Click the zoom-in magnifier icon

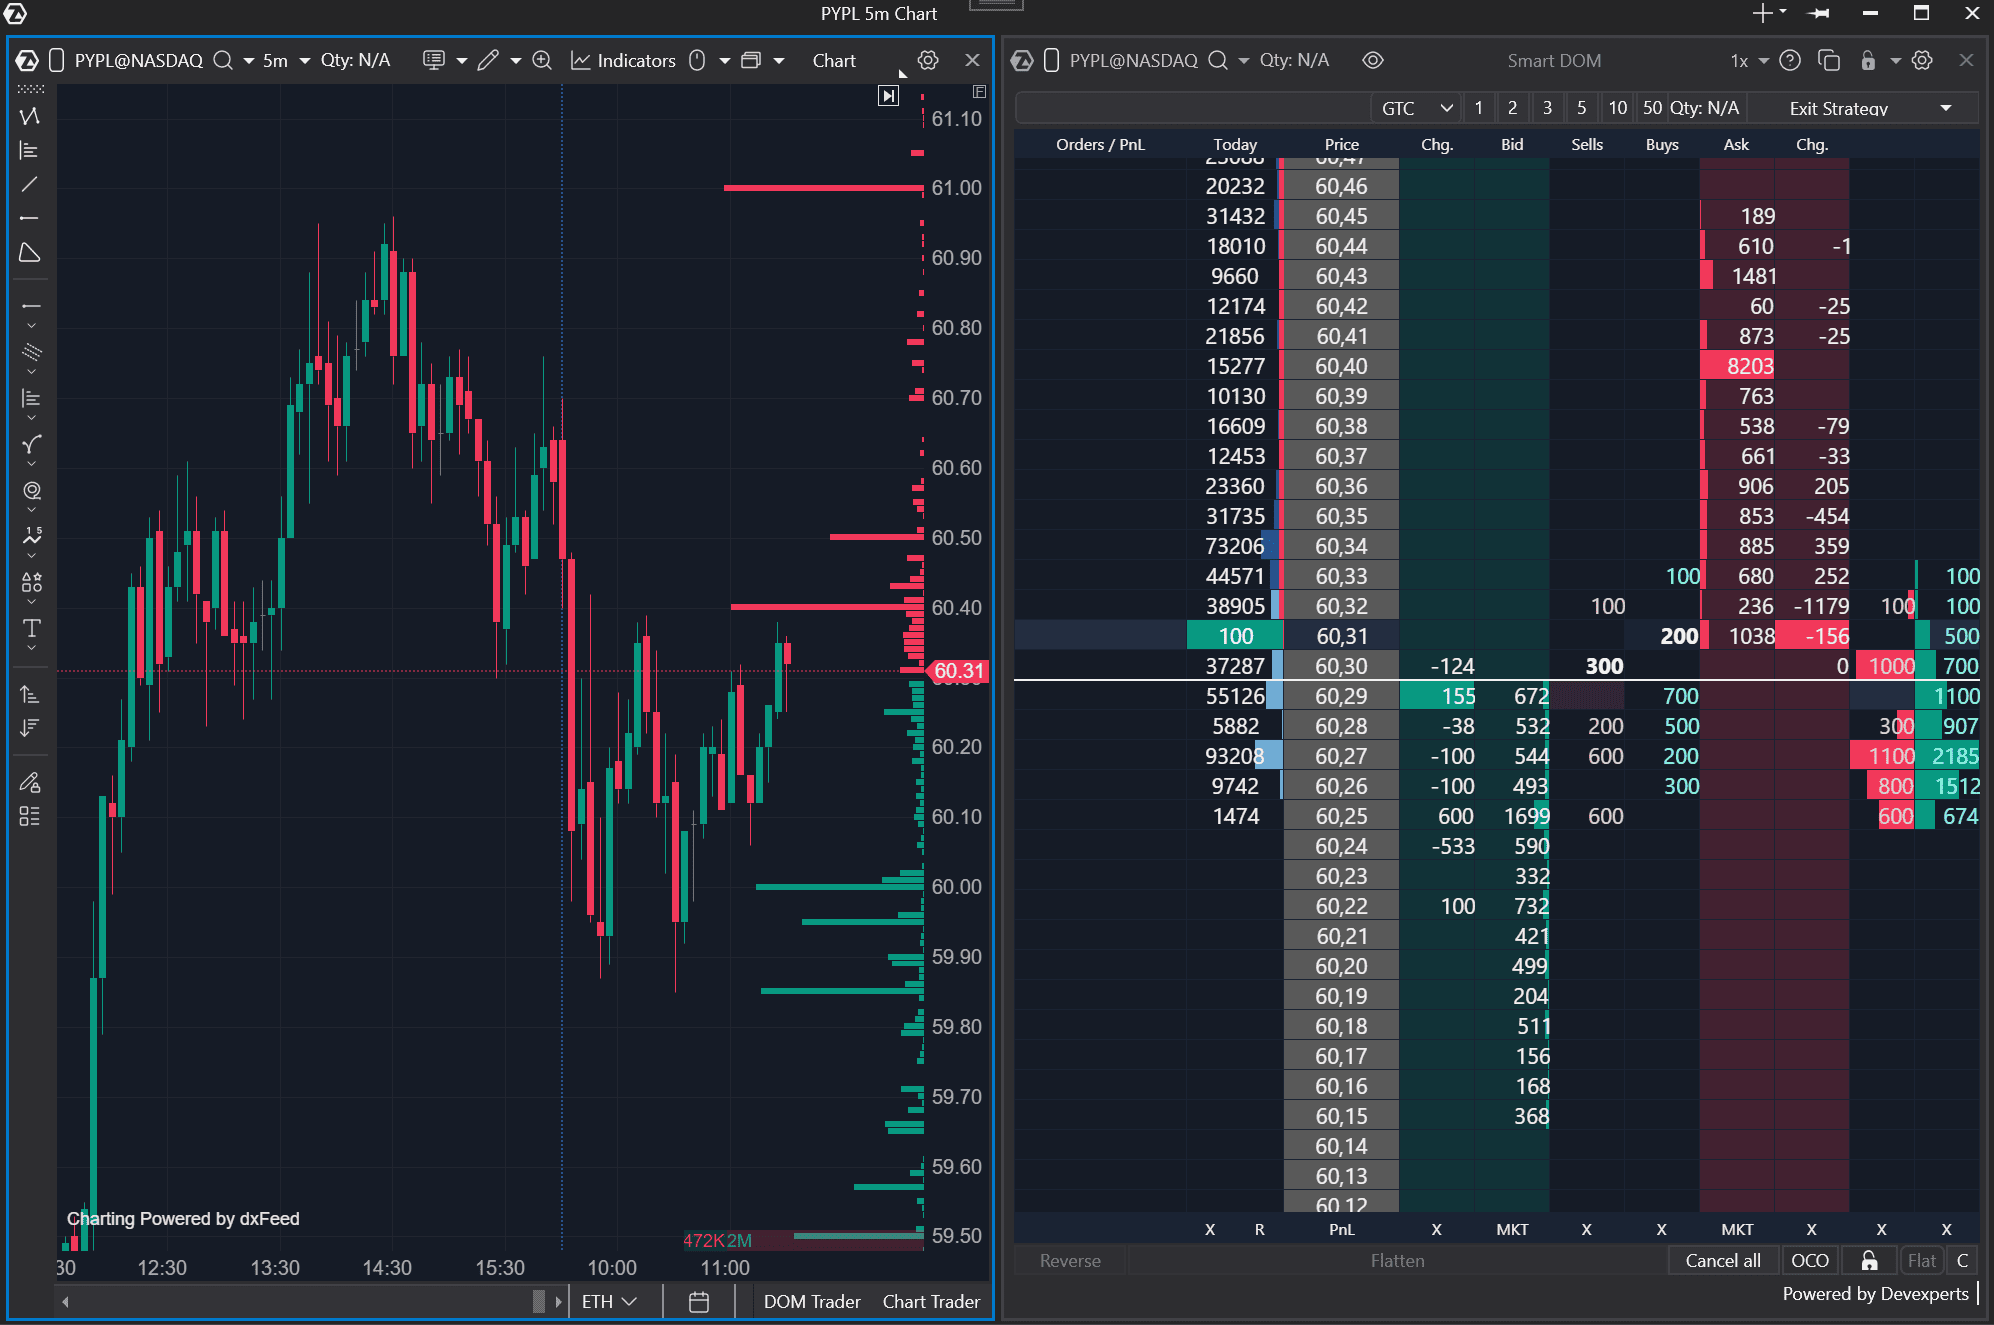(x=541, y=60)
